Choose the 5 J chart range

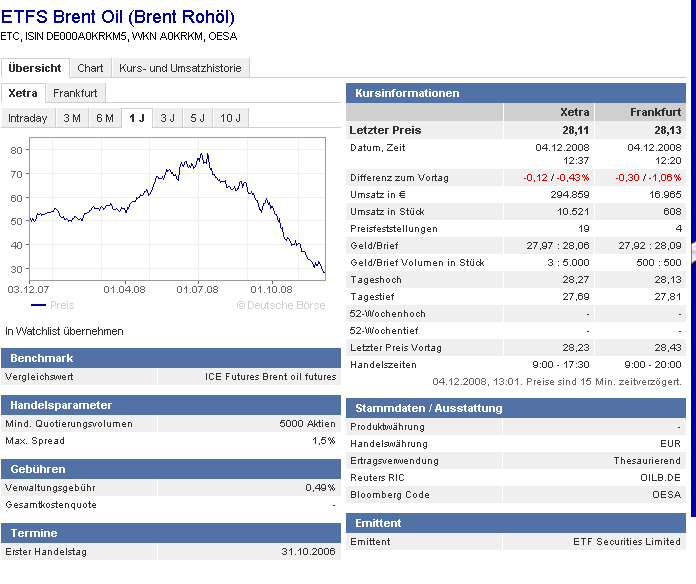(x=198, y=118)
